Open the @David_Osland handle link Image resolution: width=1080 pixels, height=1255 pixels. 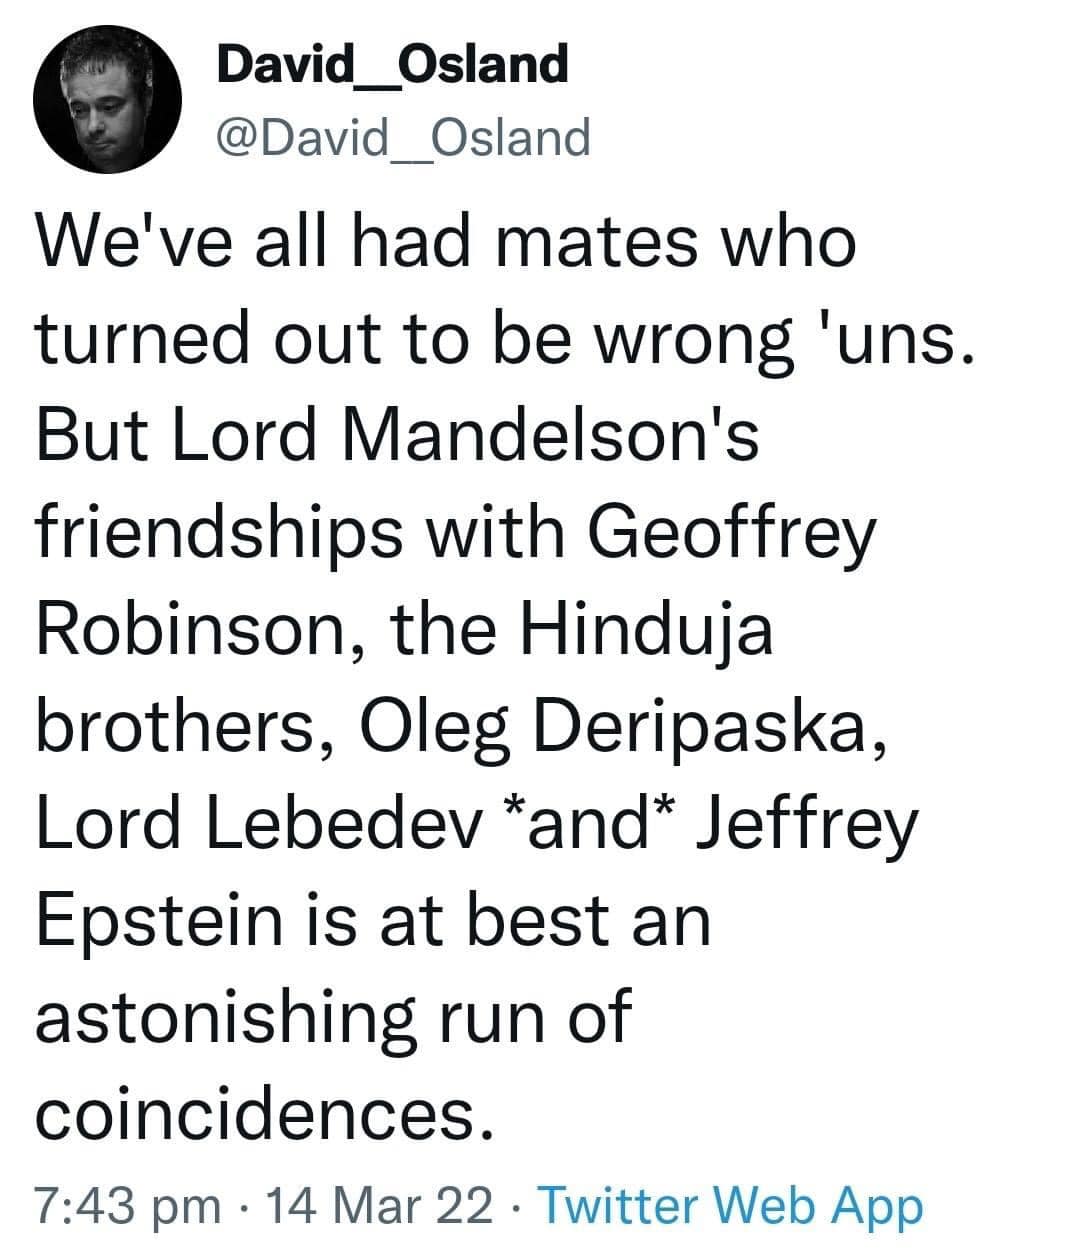point(403,137)
